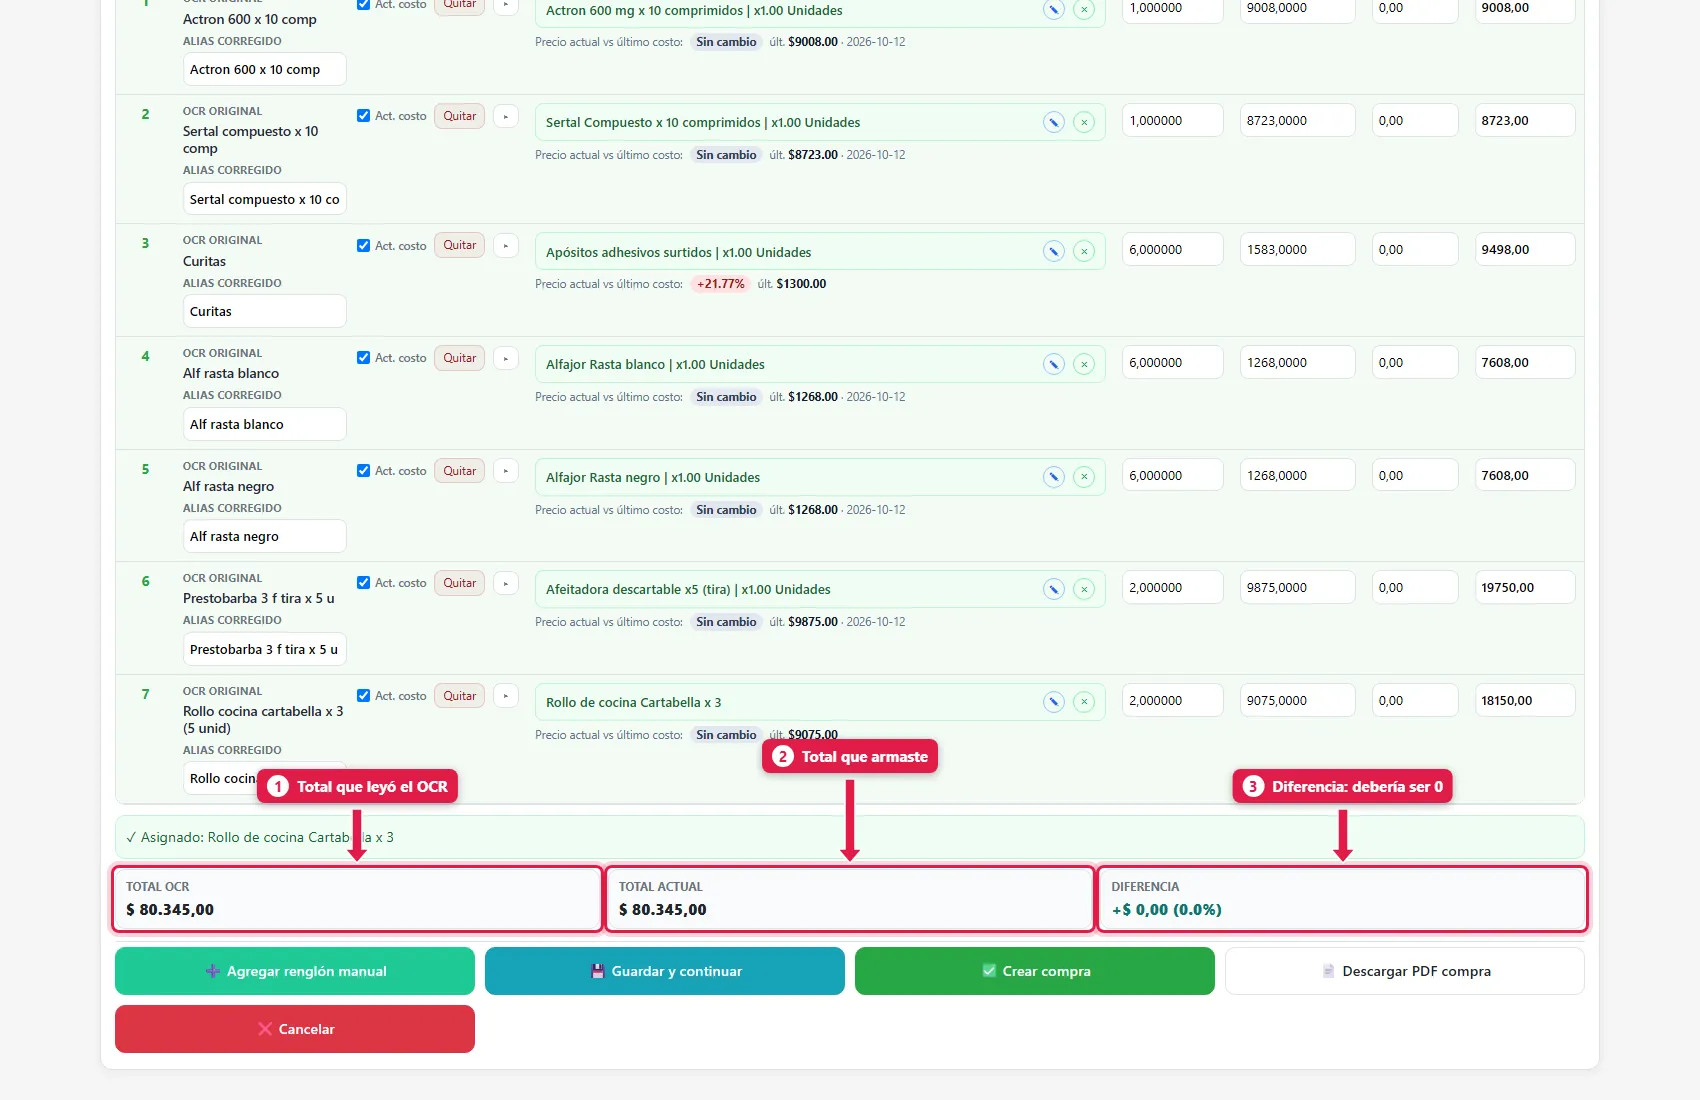Click the red Cancelar button

[295, 1029]
